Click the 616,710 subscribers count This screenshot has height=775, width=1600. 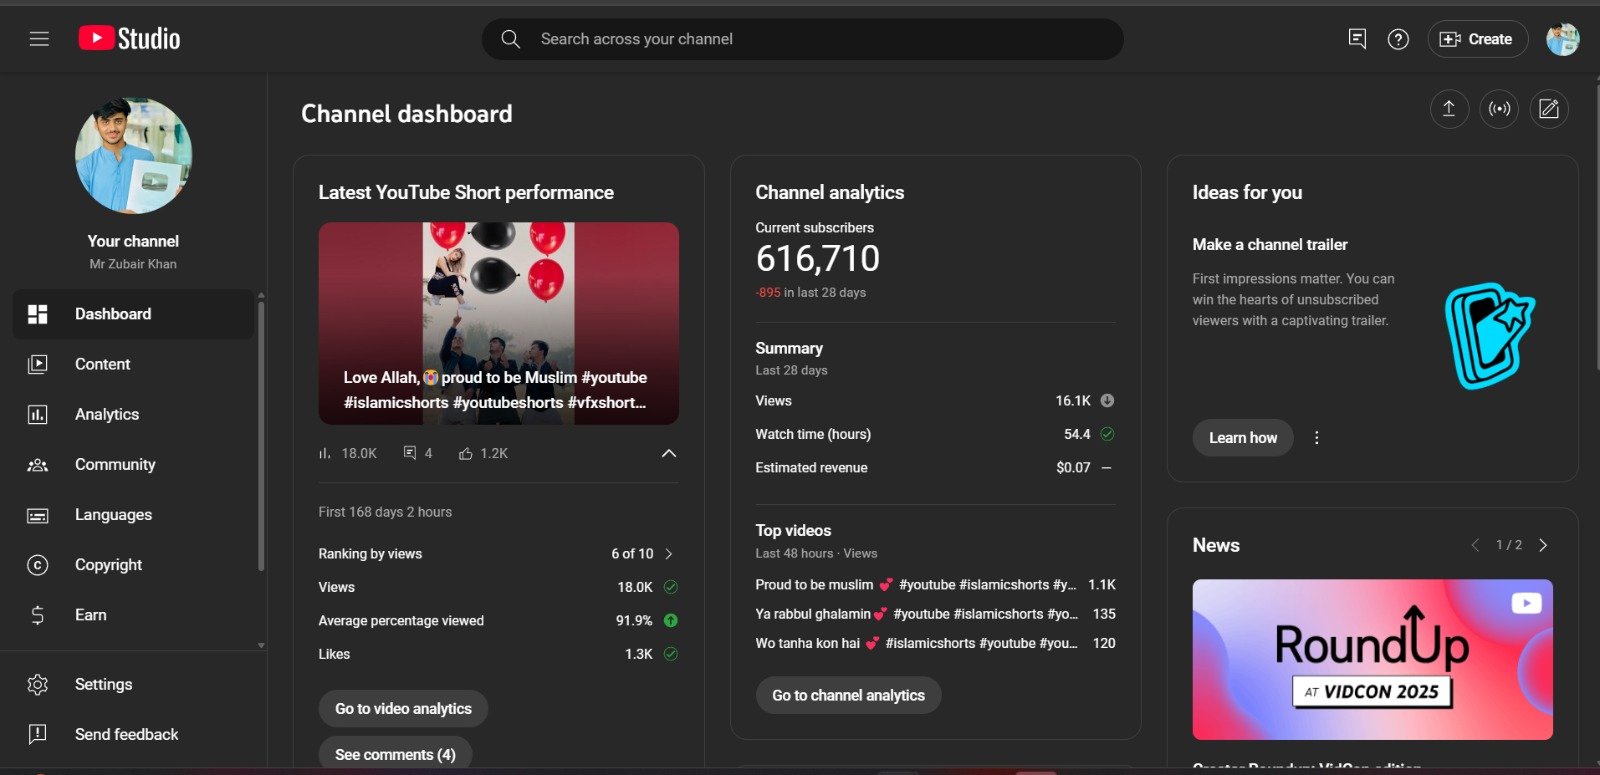pos(817,259)
